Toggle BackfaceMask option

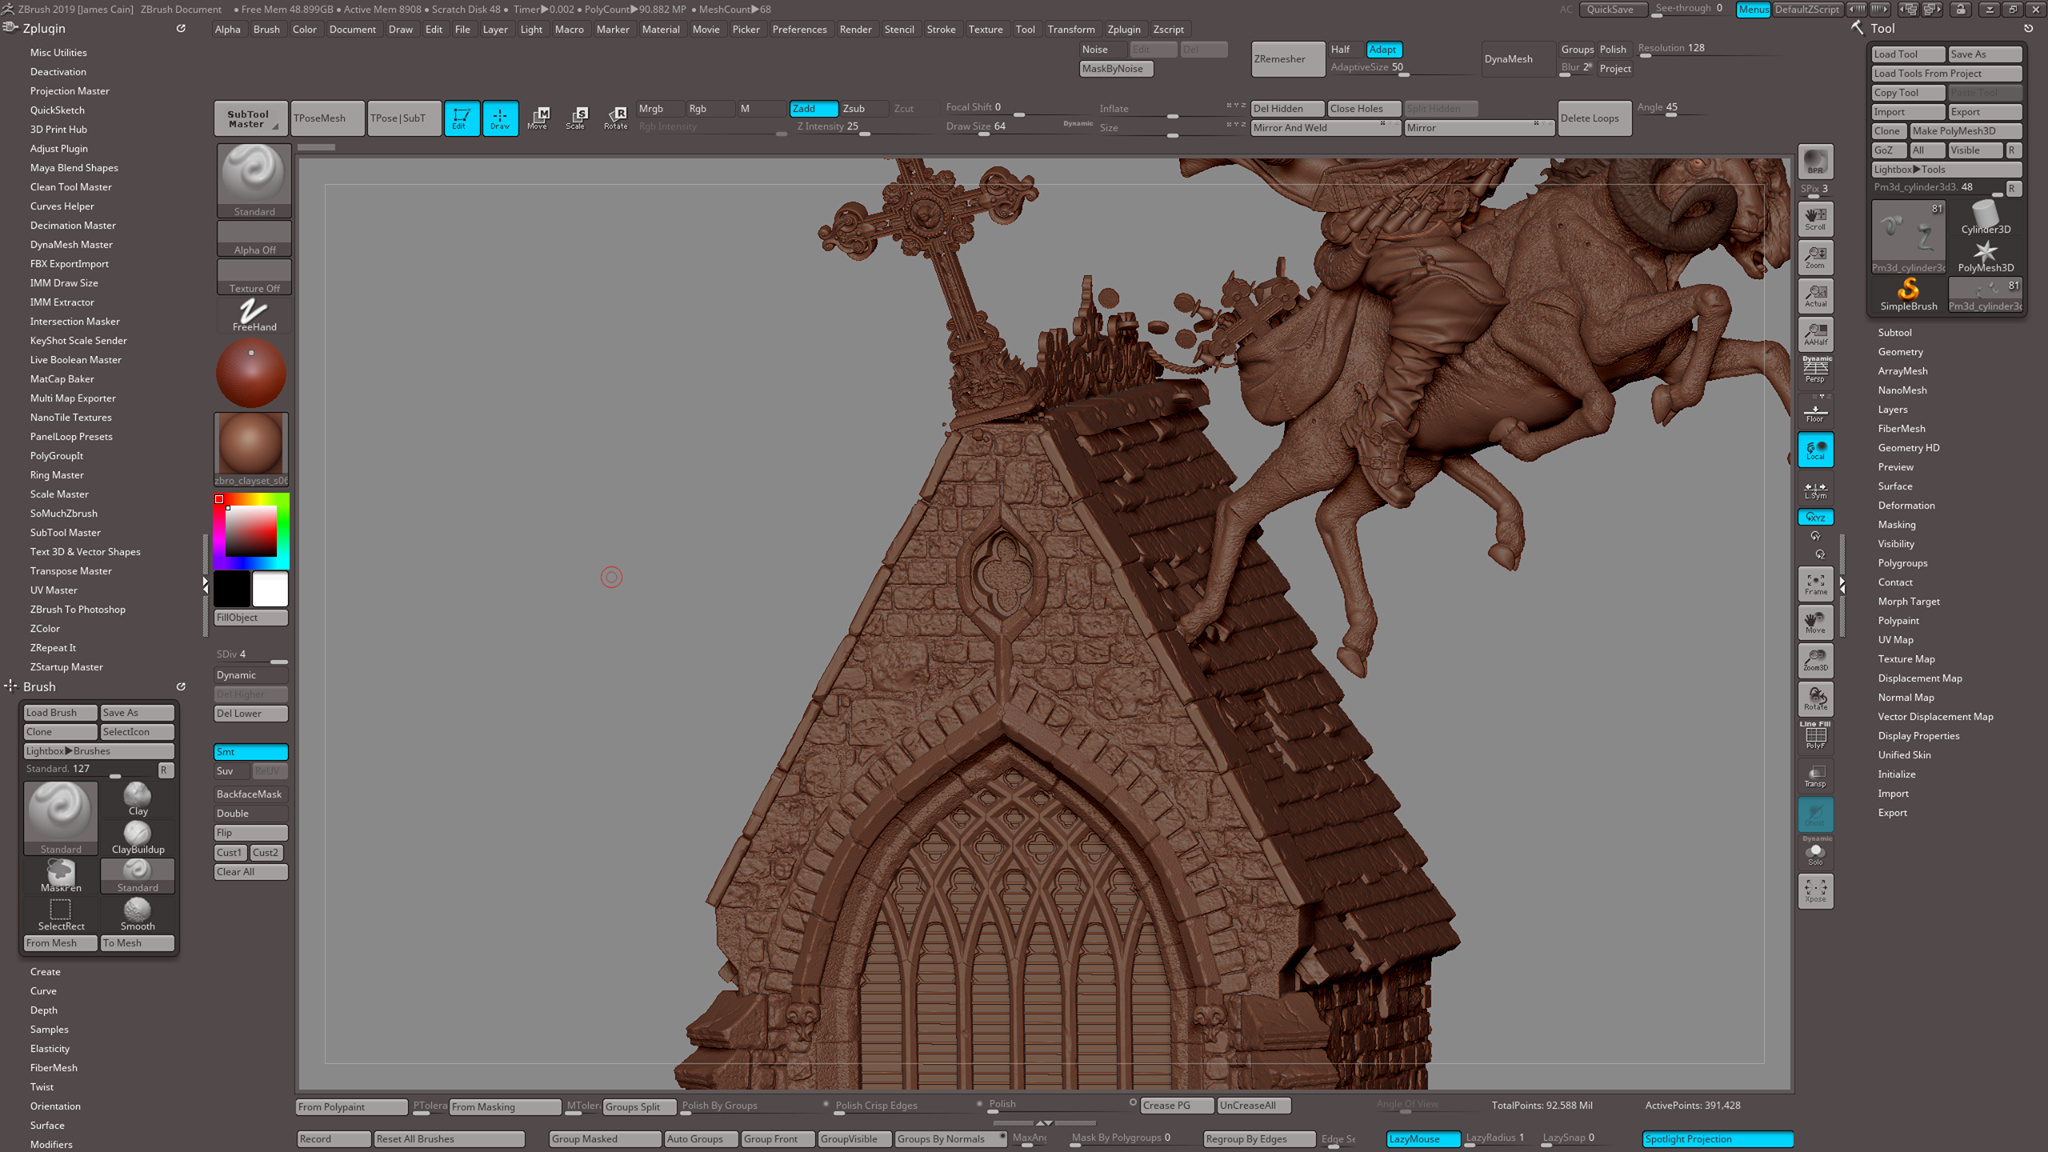[250, 794]
